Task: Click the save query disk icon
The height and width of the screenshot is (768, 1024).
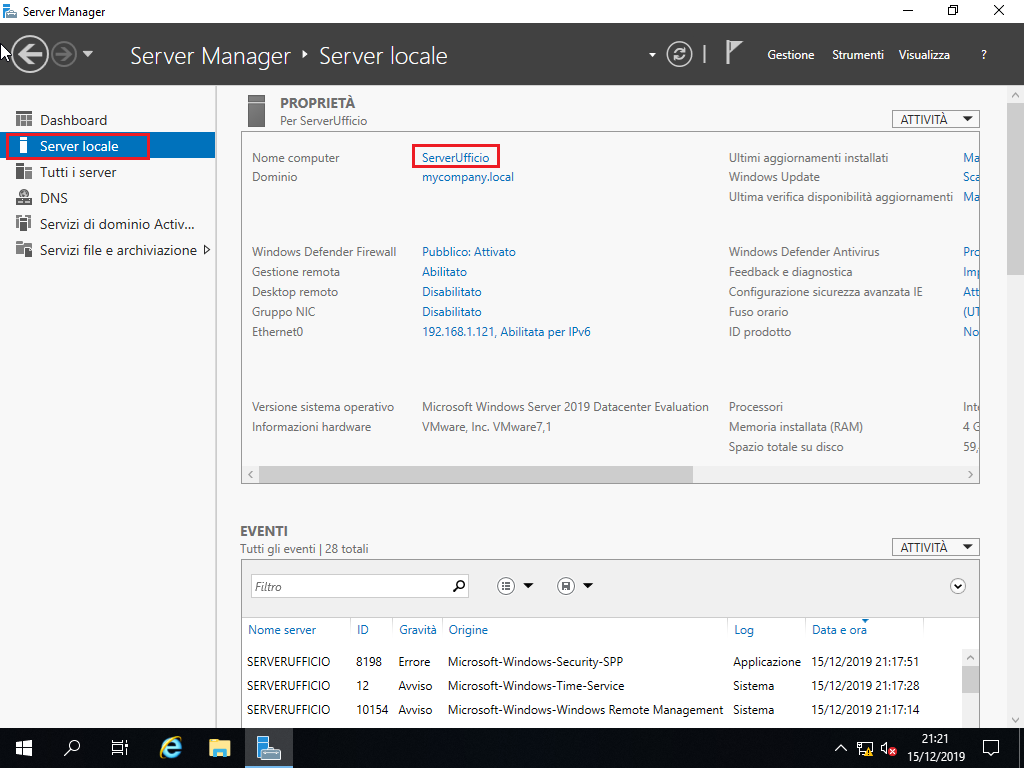Action: tap(563, 585)
